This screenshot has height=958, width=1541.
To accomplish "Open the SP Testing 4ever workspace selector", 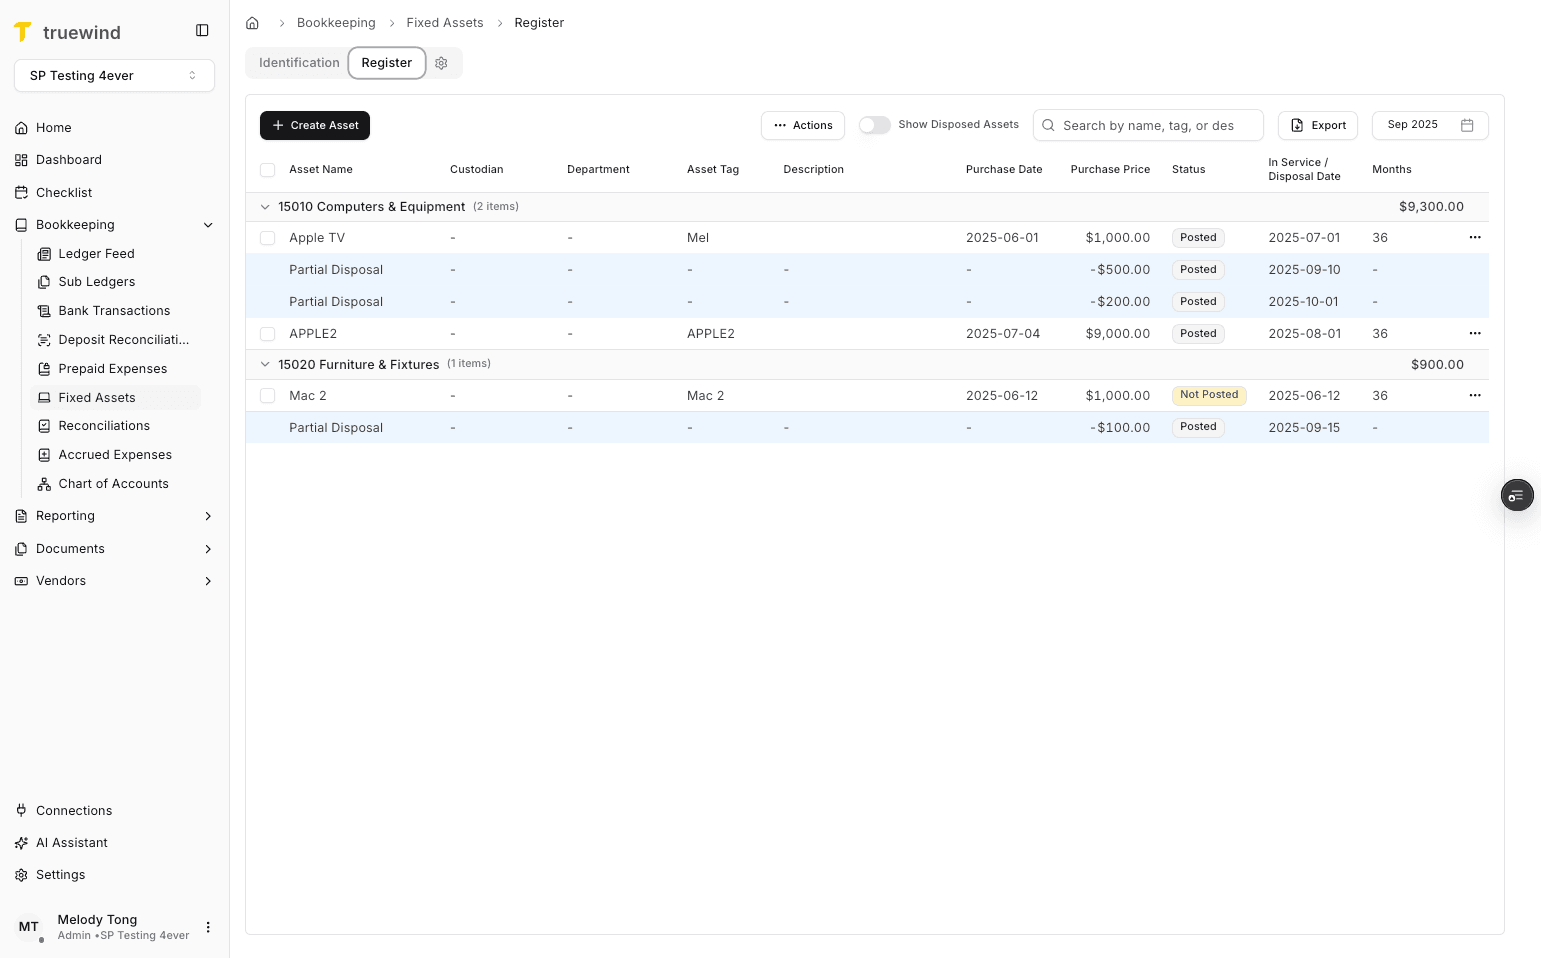I will [114, 75].
